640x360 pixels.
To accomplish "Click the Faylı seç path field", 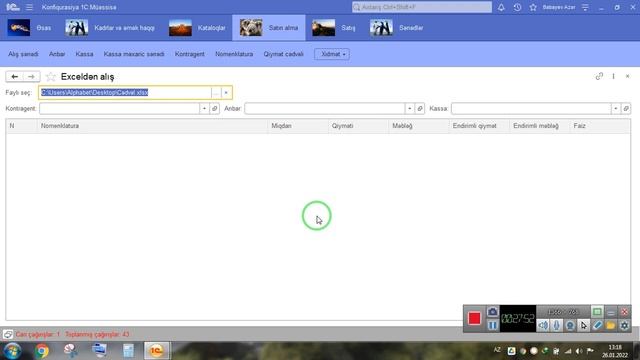I will pos(125,93).
